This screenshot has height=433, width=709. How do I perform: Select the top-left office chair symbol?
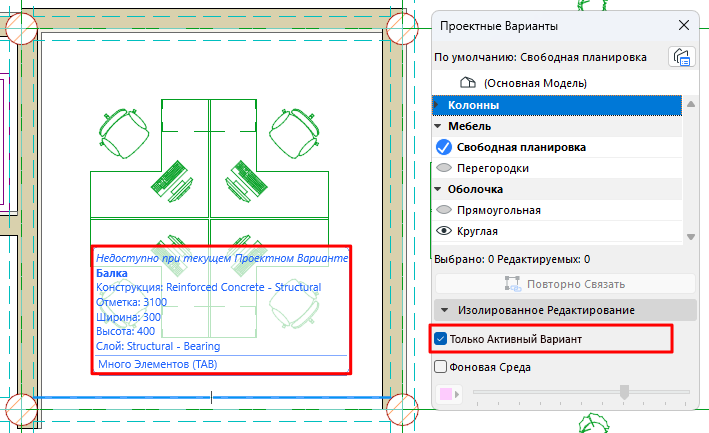[x=124, y=133]
